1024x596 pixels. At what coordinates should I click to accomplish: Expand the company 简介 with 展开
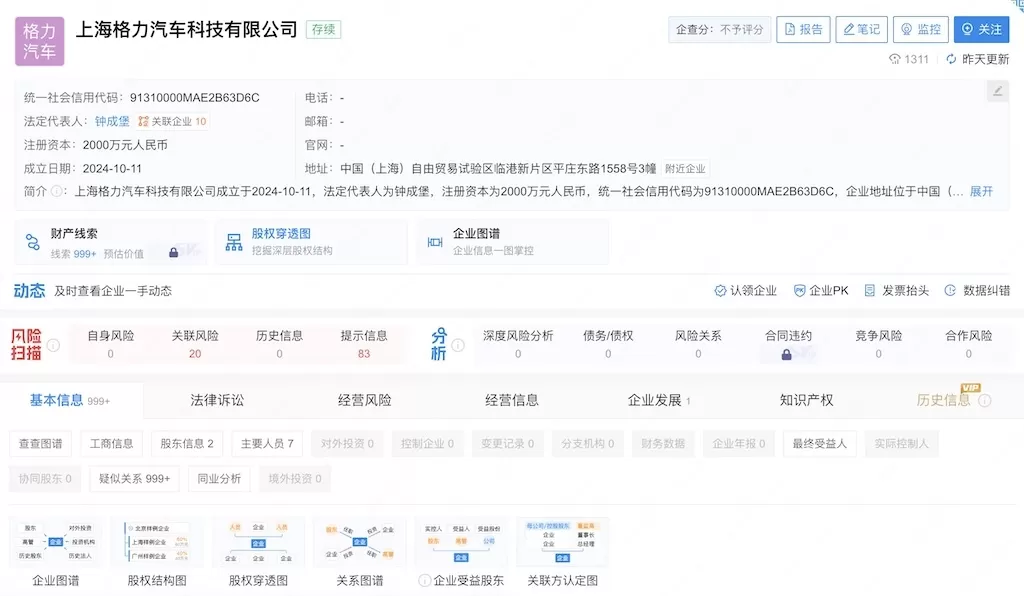pos(981,191)
